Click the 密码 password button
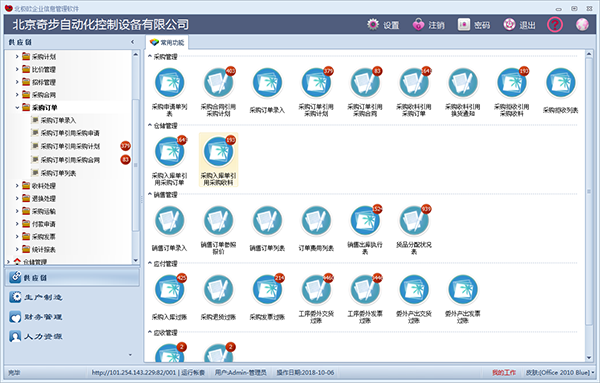 (x=474, y=25)
